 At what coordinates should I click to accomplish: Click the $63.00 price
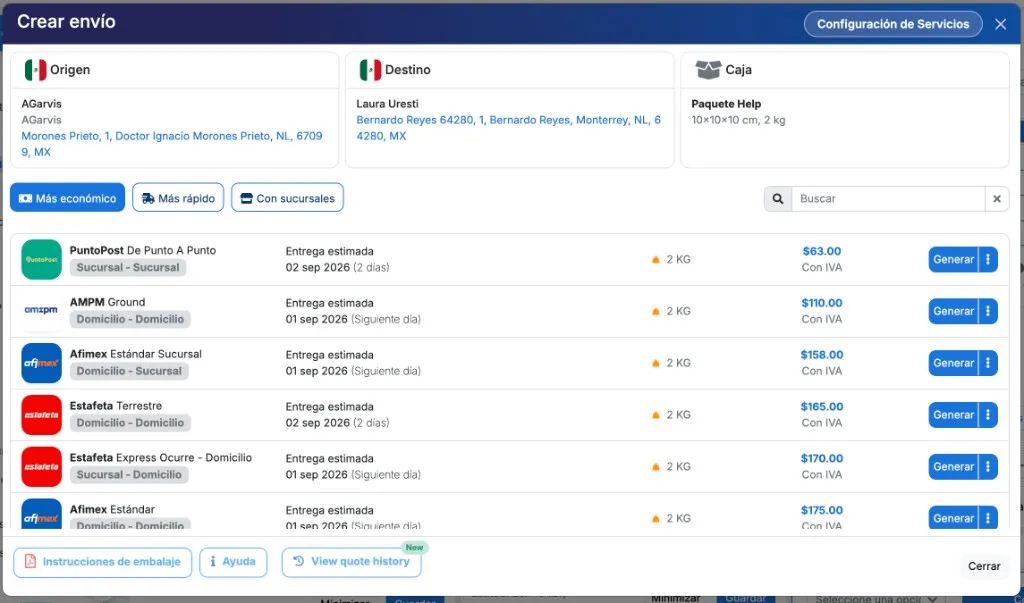point(822,251)
